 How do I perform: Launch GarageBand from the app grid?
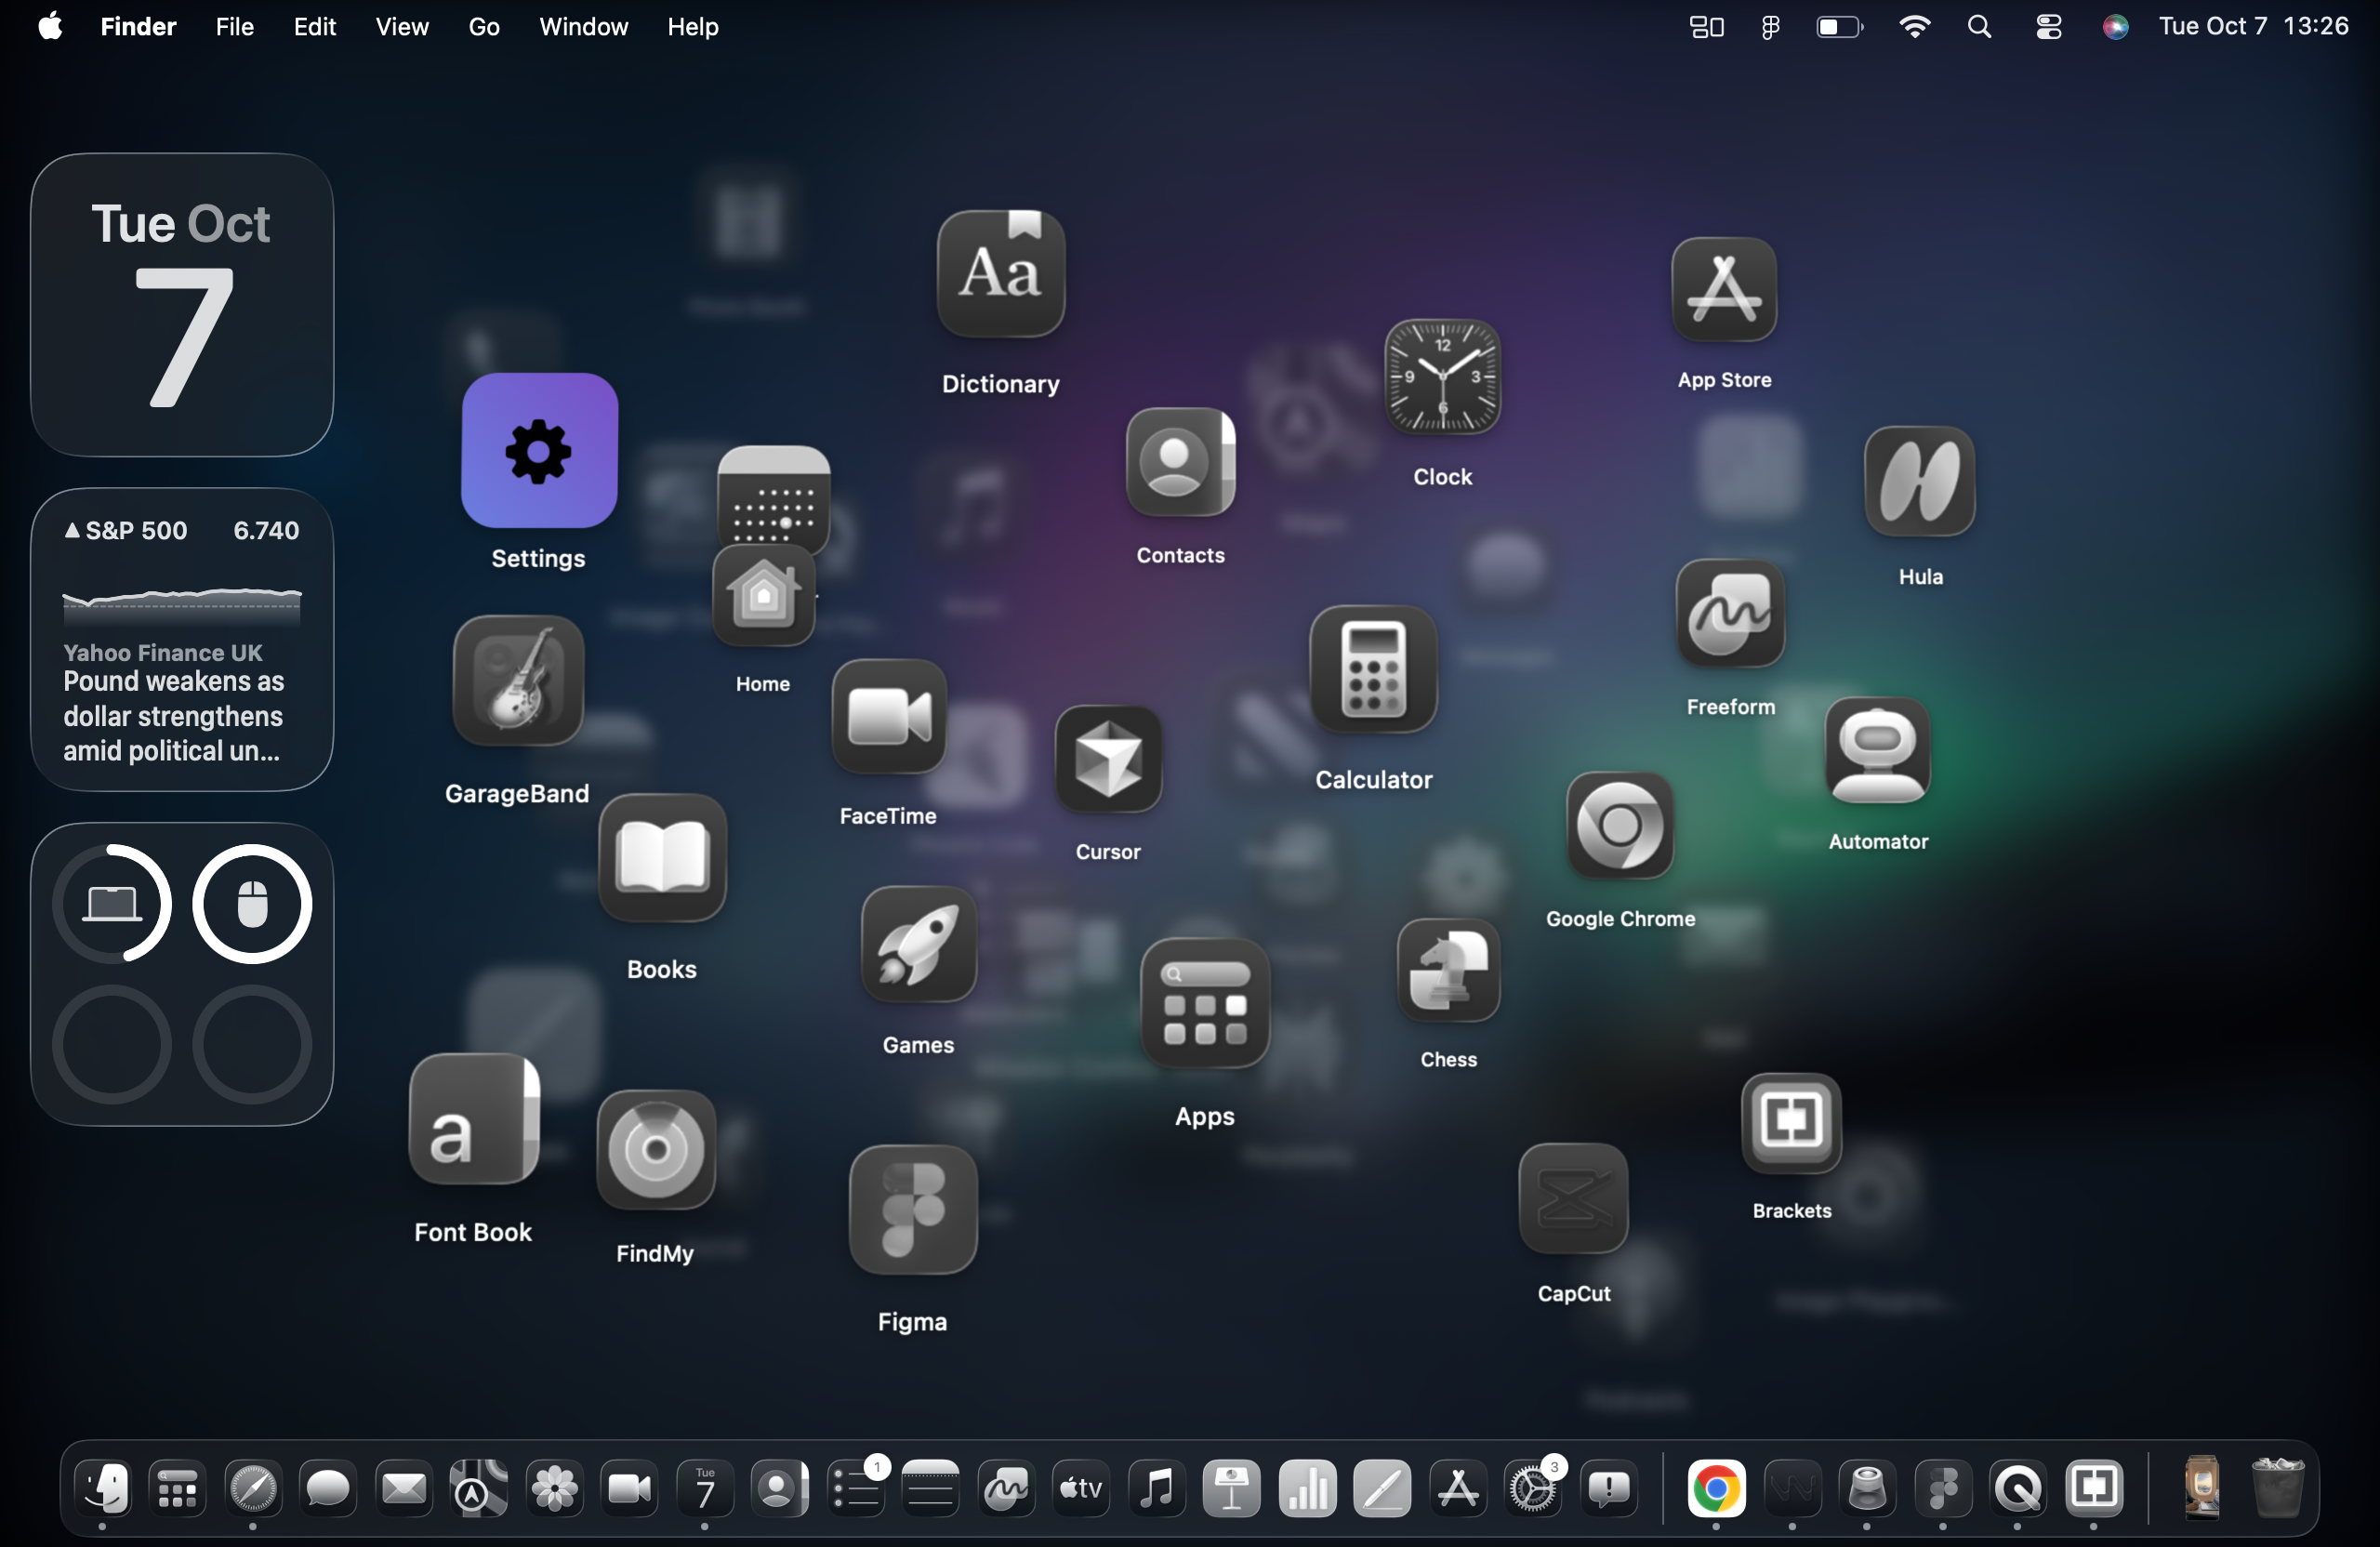click(x=517, y=681)
